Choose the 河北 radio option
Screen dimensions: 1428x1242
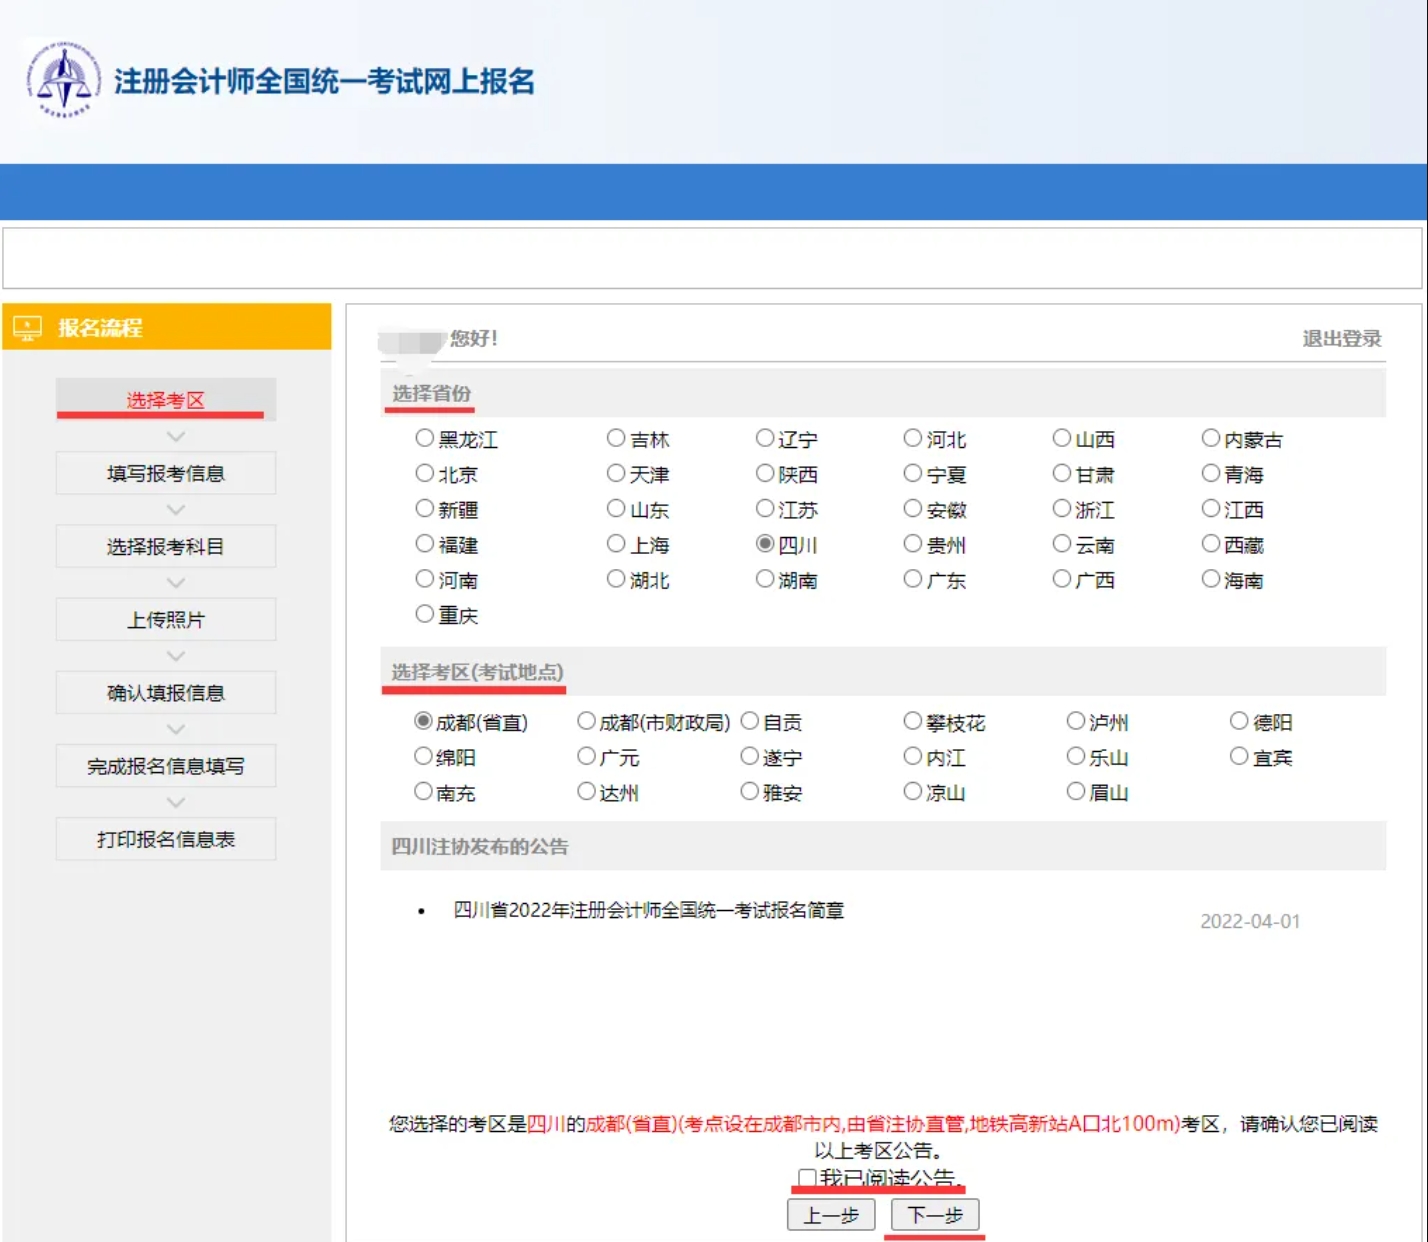[x=913, y=438]
